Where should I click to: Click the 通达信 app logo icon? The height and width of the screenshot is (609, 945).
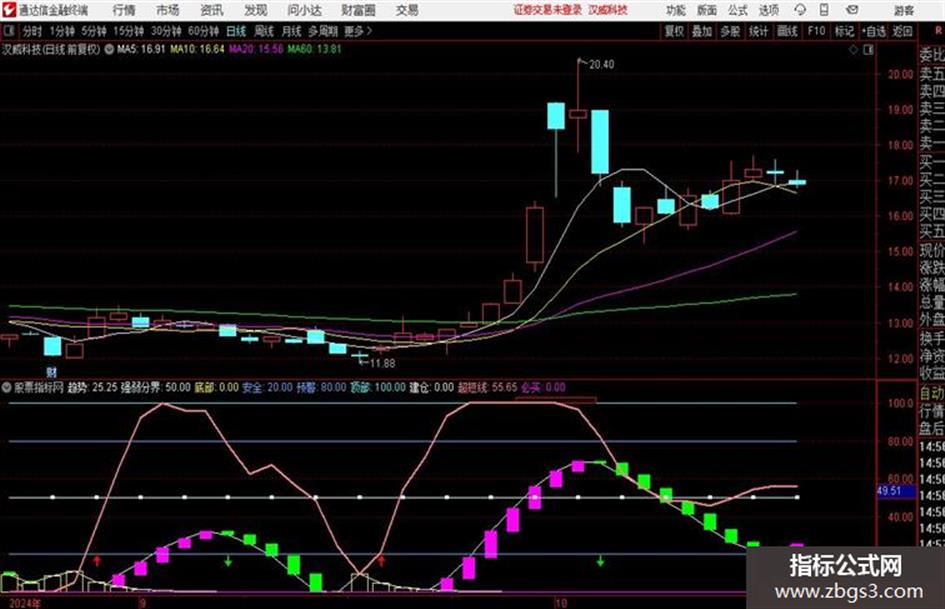(9, 10)
